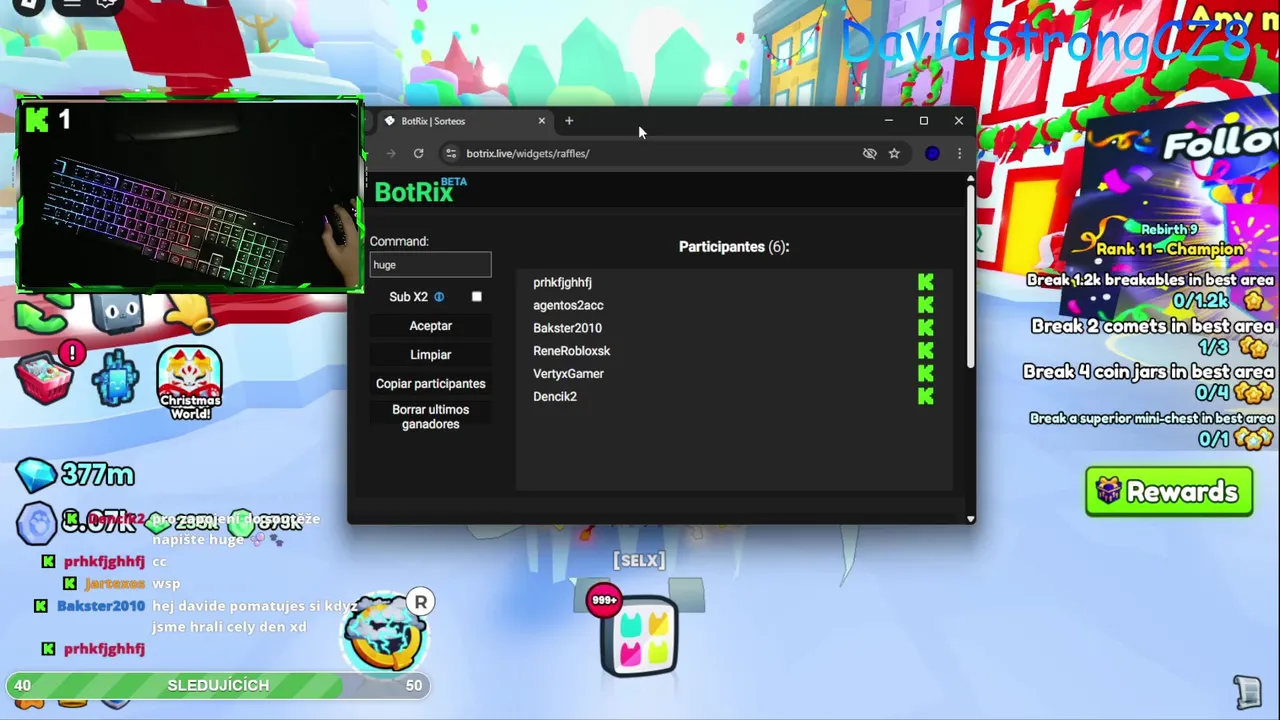Select participant prhkfjghhfj in the list
This screenshot has width=1280, height=720.
pyautogui.click(x=562, y=282)
